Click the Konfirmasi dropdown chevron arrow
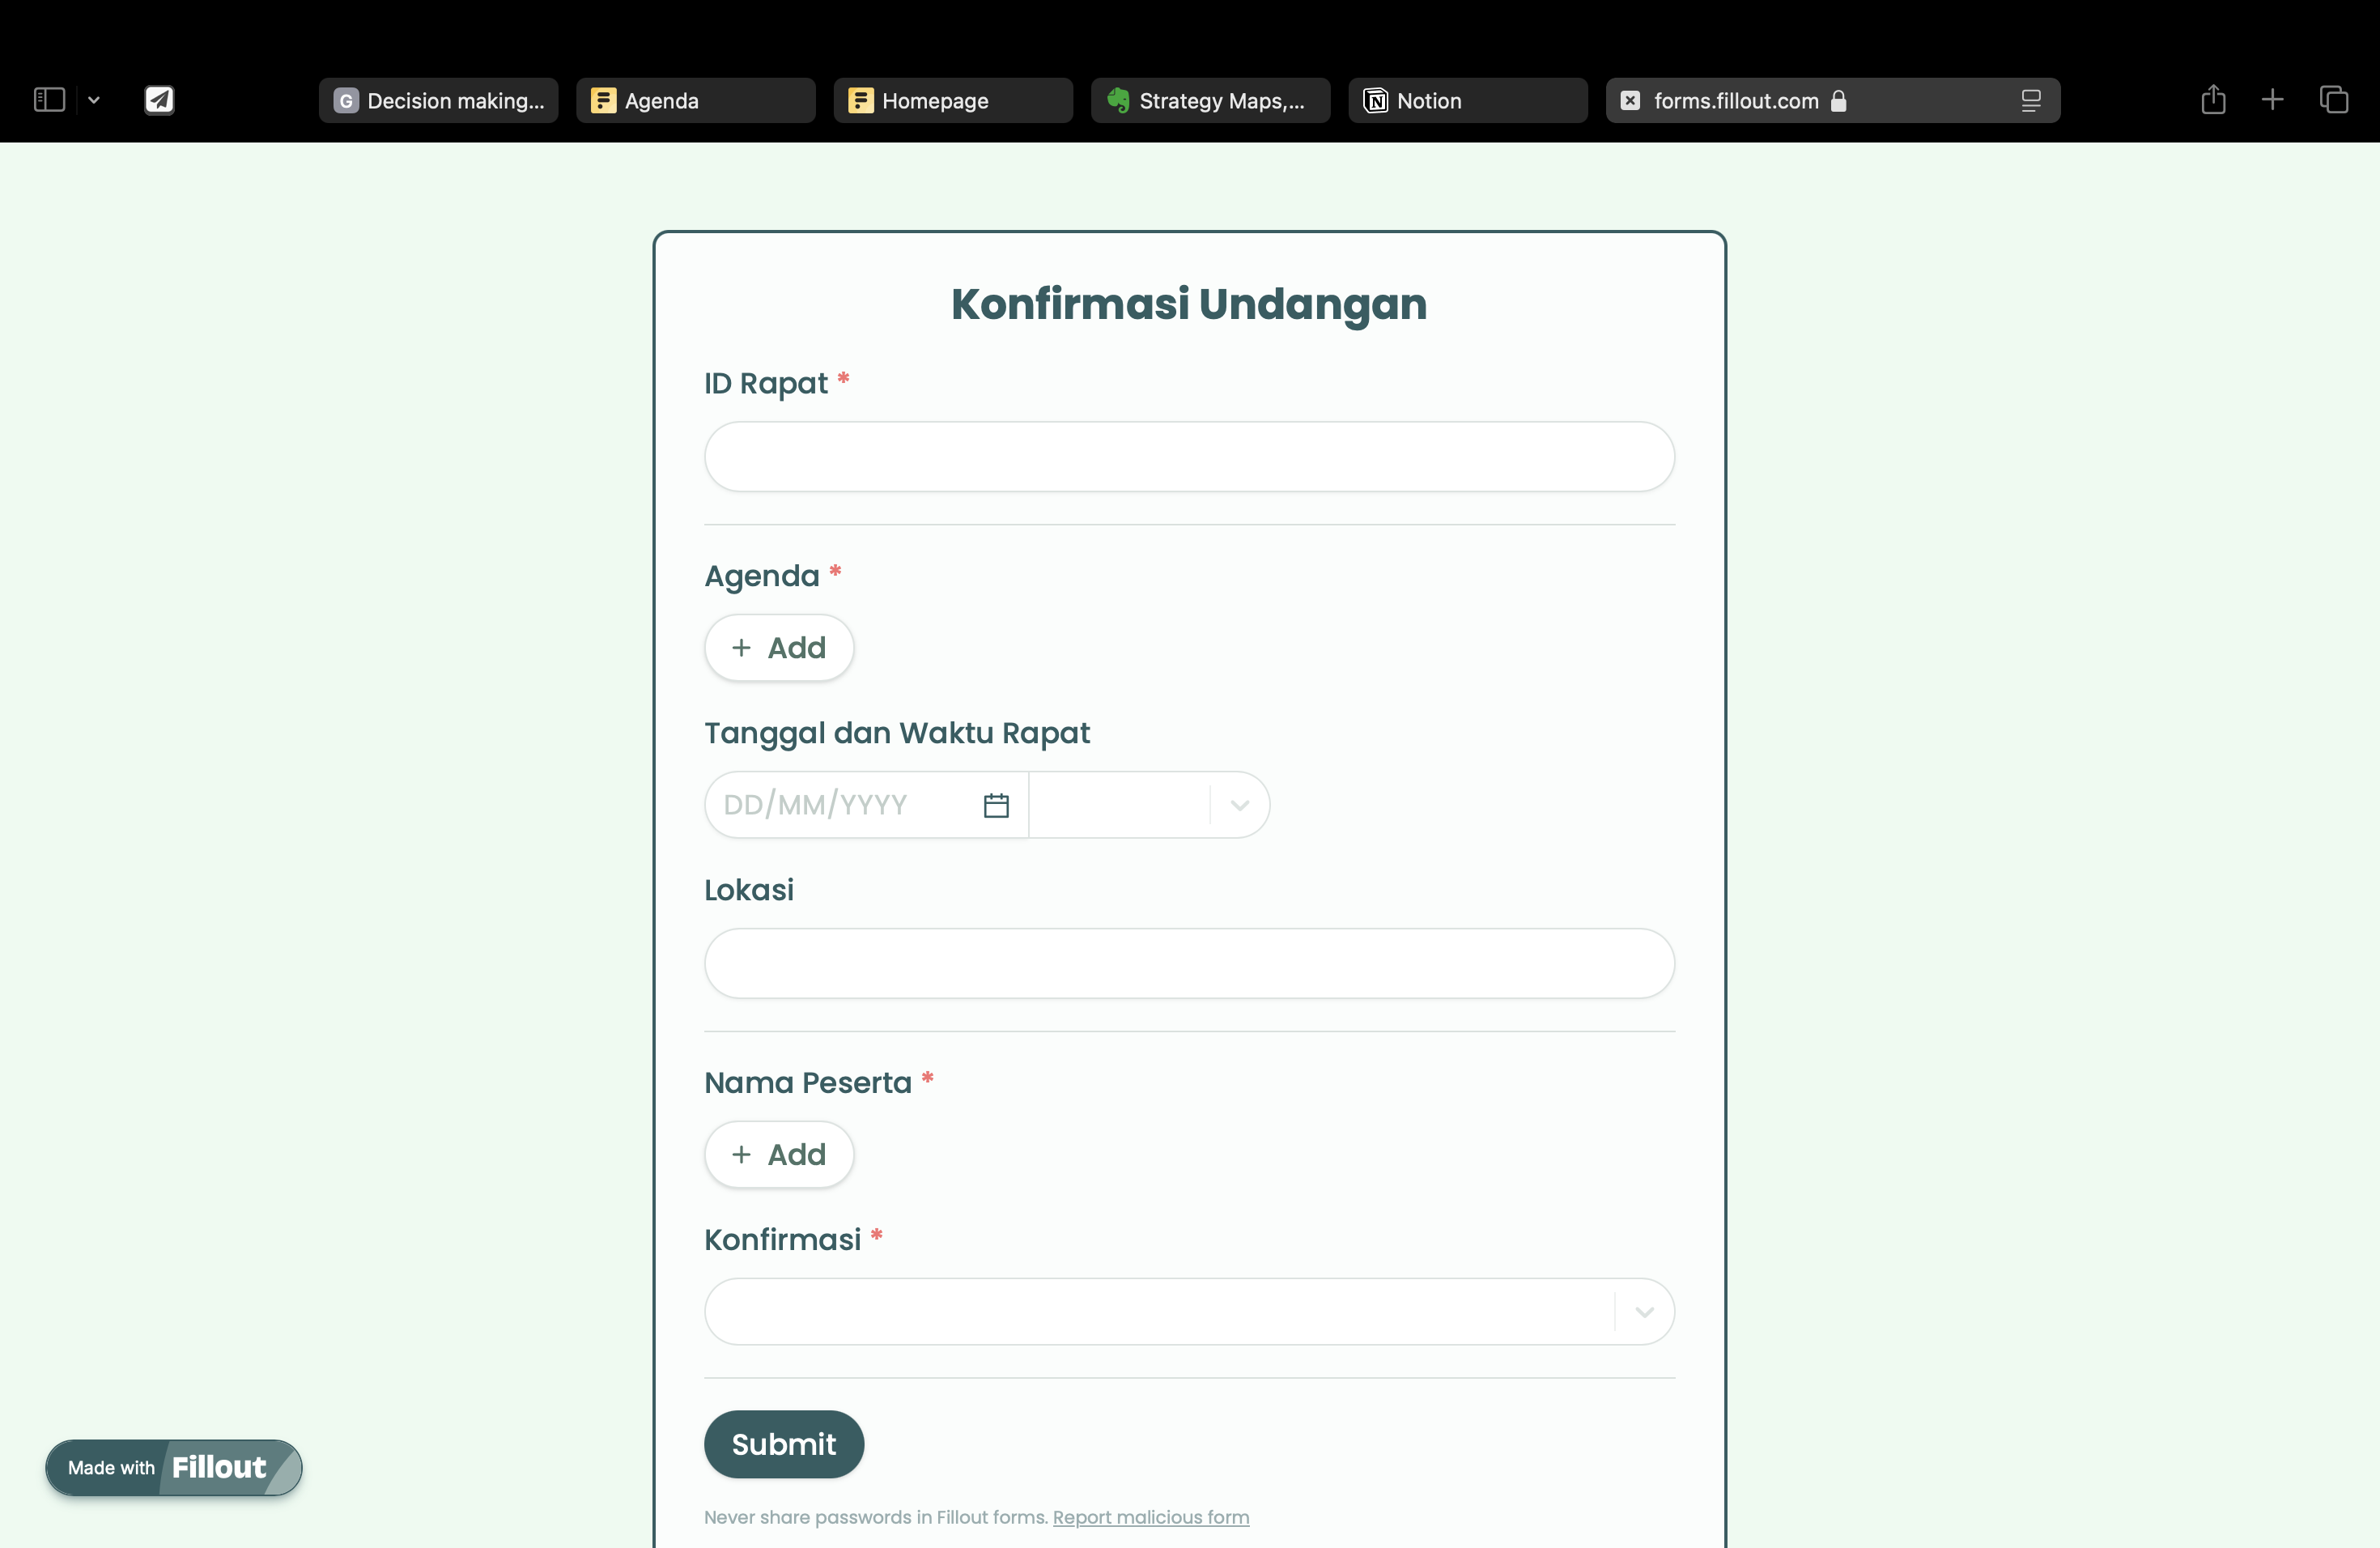Screen dimensions: 2380x1548 tap(1644, 1312)
